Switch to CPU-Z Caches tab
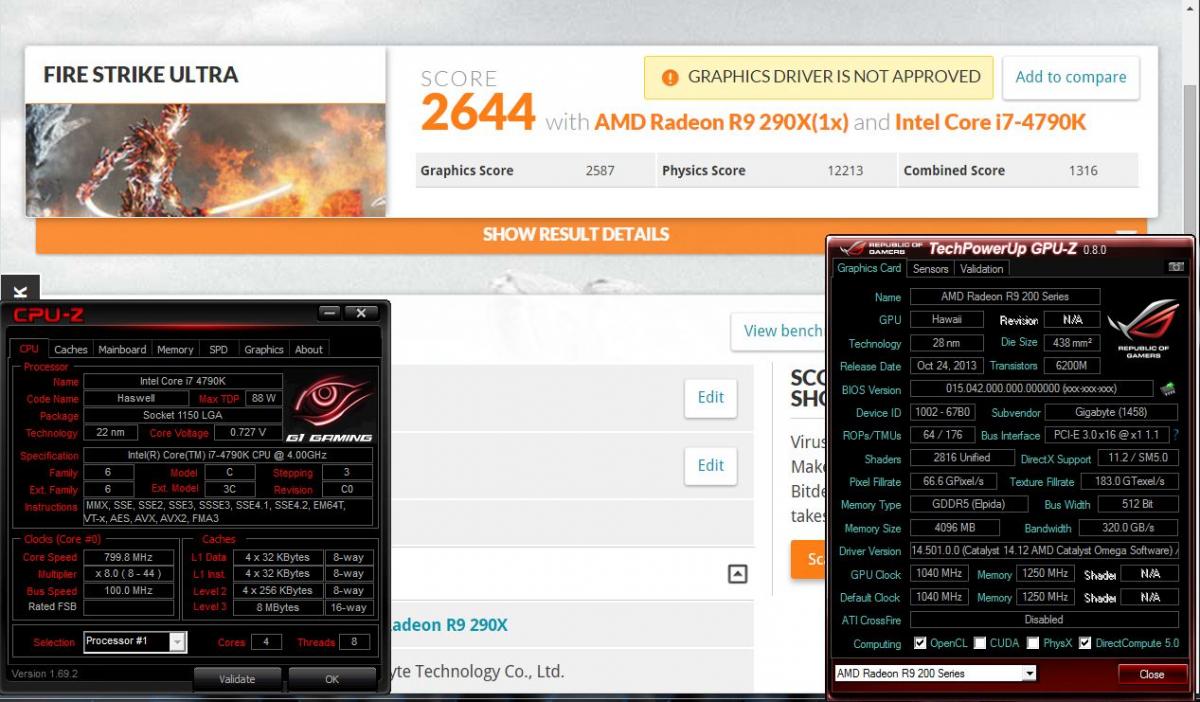The width and height of the screenshot is (1200, 702). (71, 349)
